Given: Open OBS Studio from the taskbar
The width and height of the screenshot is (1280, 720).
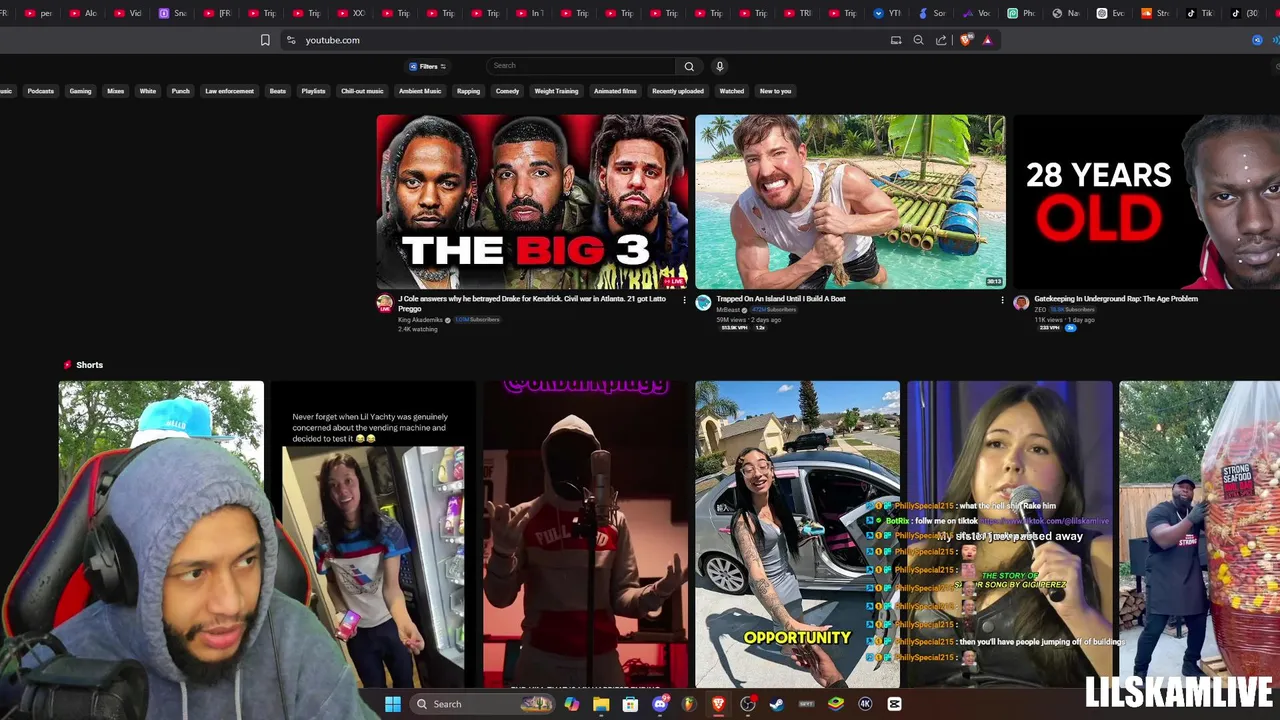Looking at the screenshot, I should (747, 704).
